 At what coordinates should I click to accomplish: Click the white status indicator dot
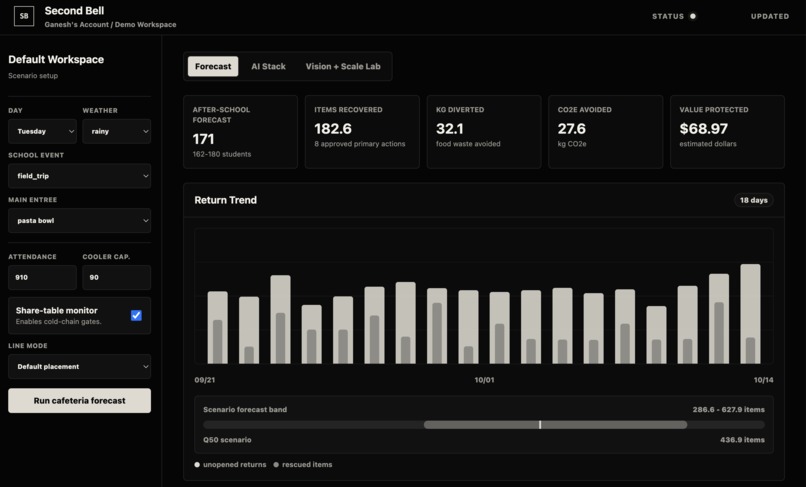point(693,16)
